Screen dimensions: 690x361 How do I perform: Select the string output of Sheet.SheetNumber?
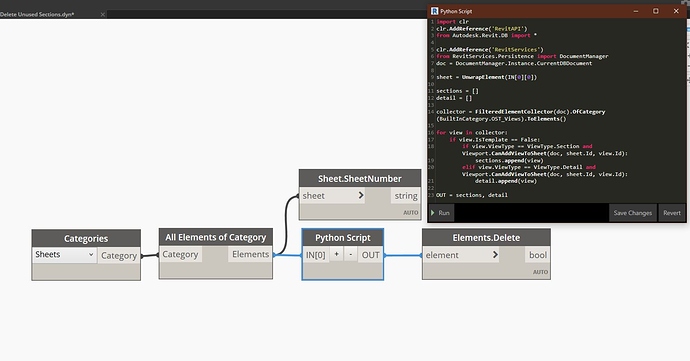point(405,195)
